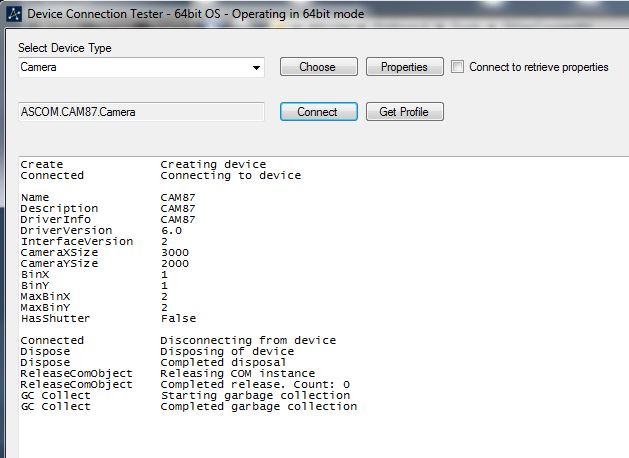629x458 pixels.
Task: Enable Connect to retrieve properties checkbox
Action: (x=457, y=67)
